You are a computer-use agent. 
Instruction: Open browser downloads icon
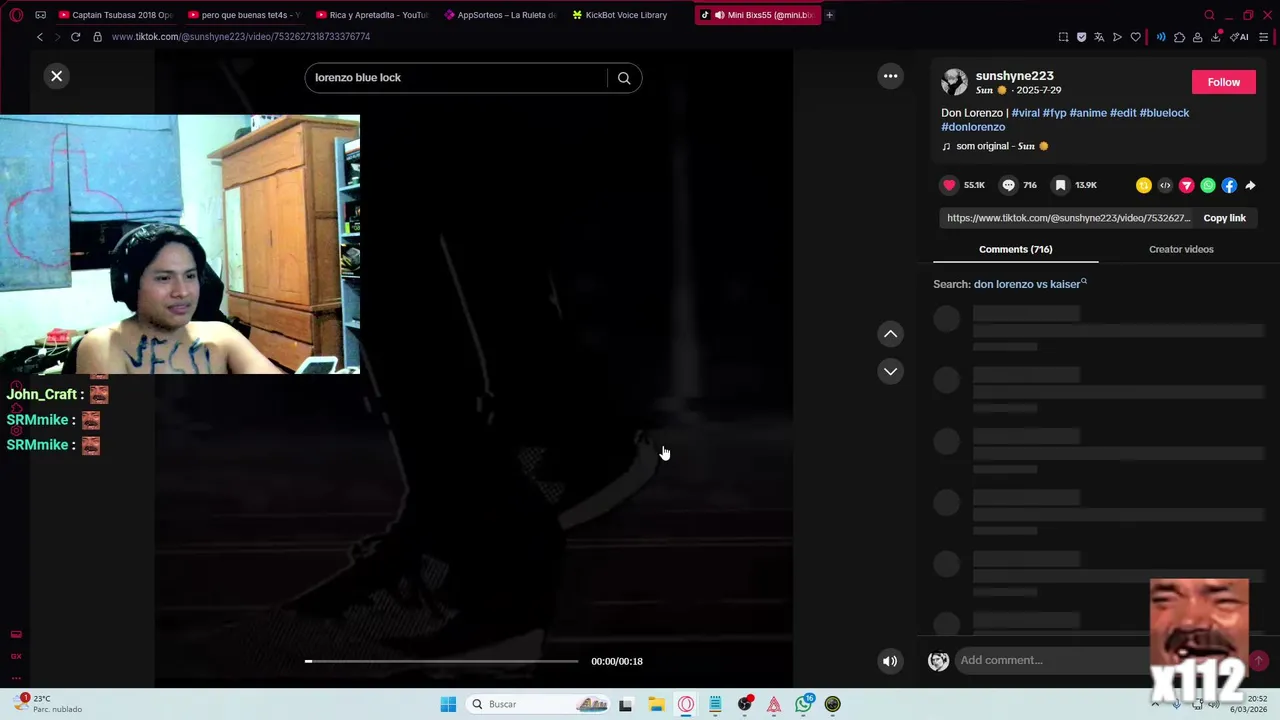1216,37
